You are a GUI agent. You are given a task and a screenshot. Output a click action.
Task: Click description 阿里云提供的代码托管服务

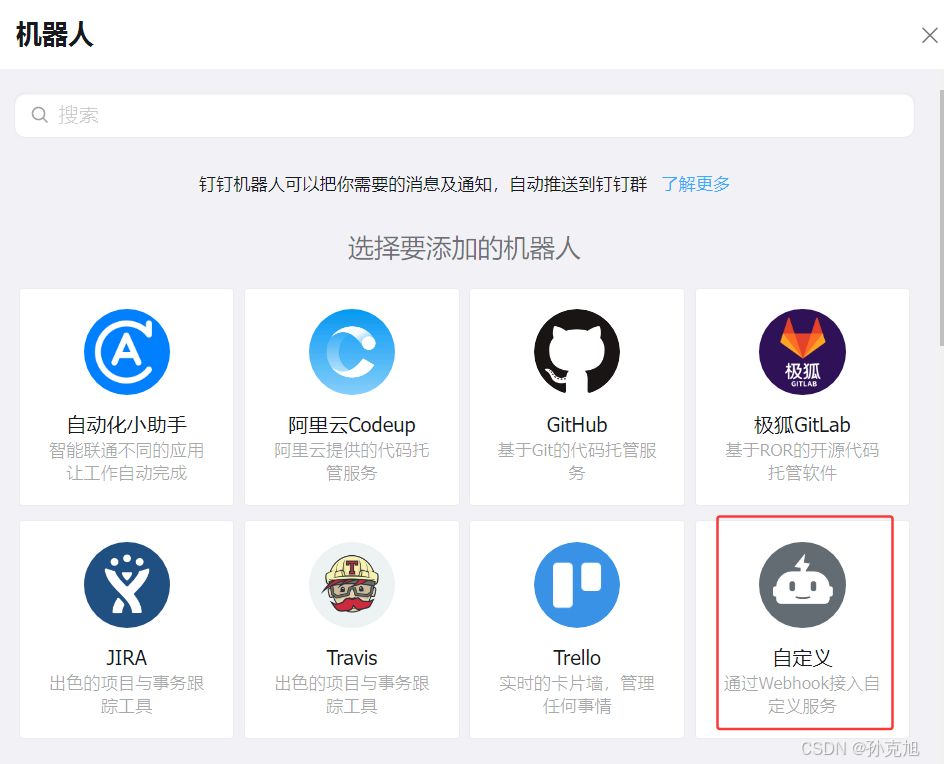point(352,461)
